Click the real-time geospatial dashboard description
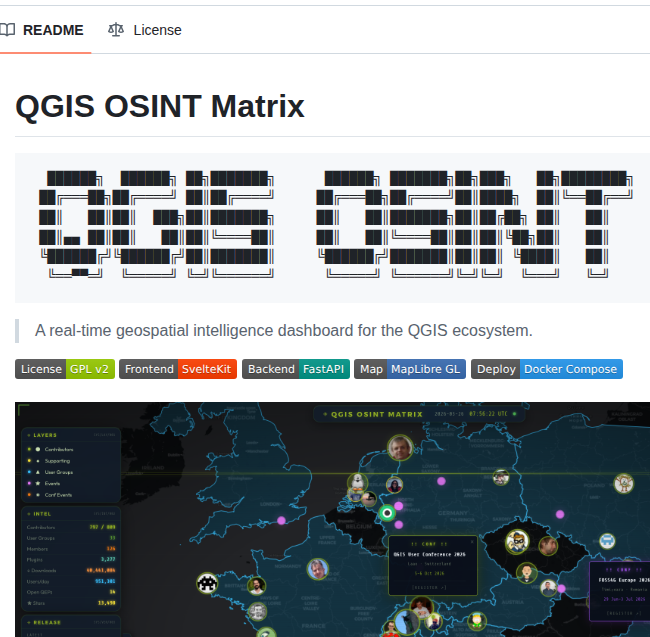The image size is (650, 637). click(x=284, y=331)
